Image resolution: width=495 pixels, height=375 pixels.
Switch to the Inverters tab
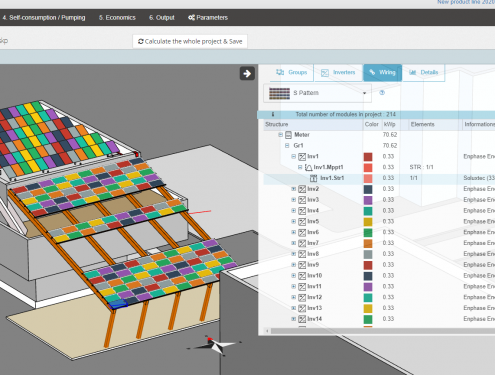(338, 73)
